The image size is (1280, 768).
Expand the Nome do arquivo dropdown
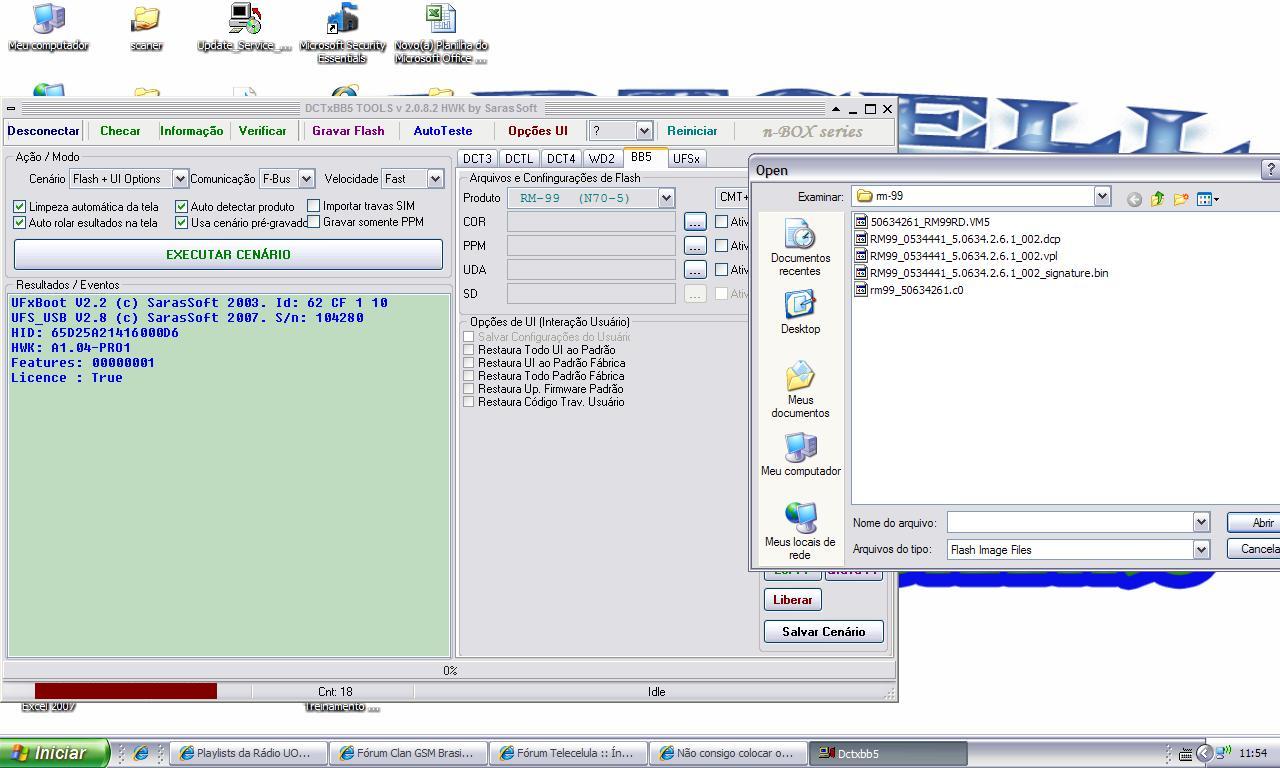1201,522
